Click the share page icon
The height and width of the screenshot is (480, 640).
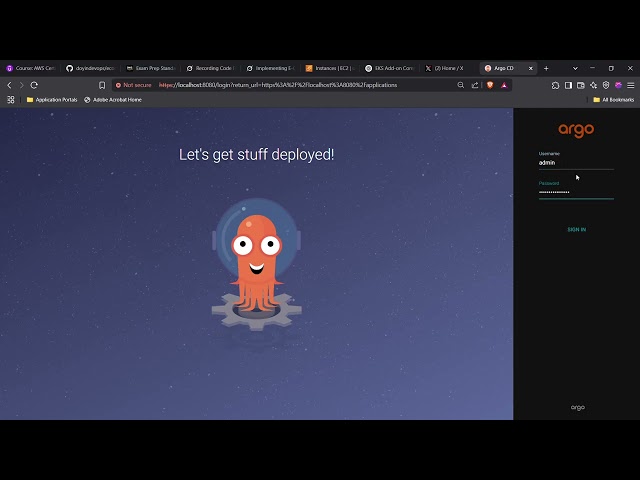pos(475,85)
